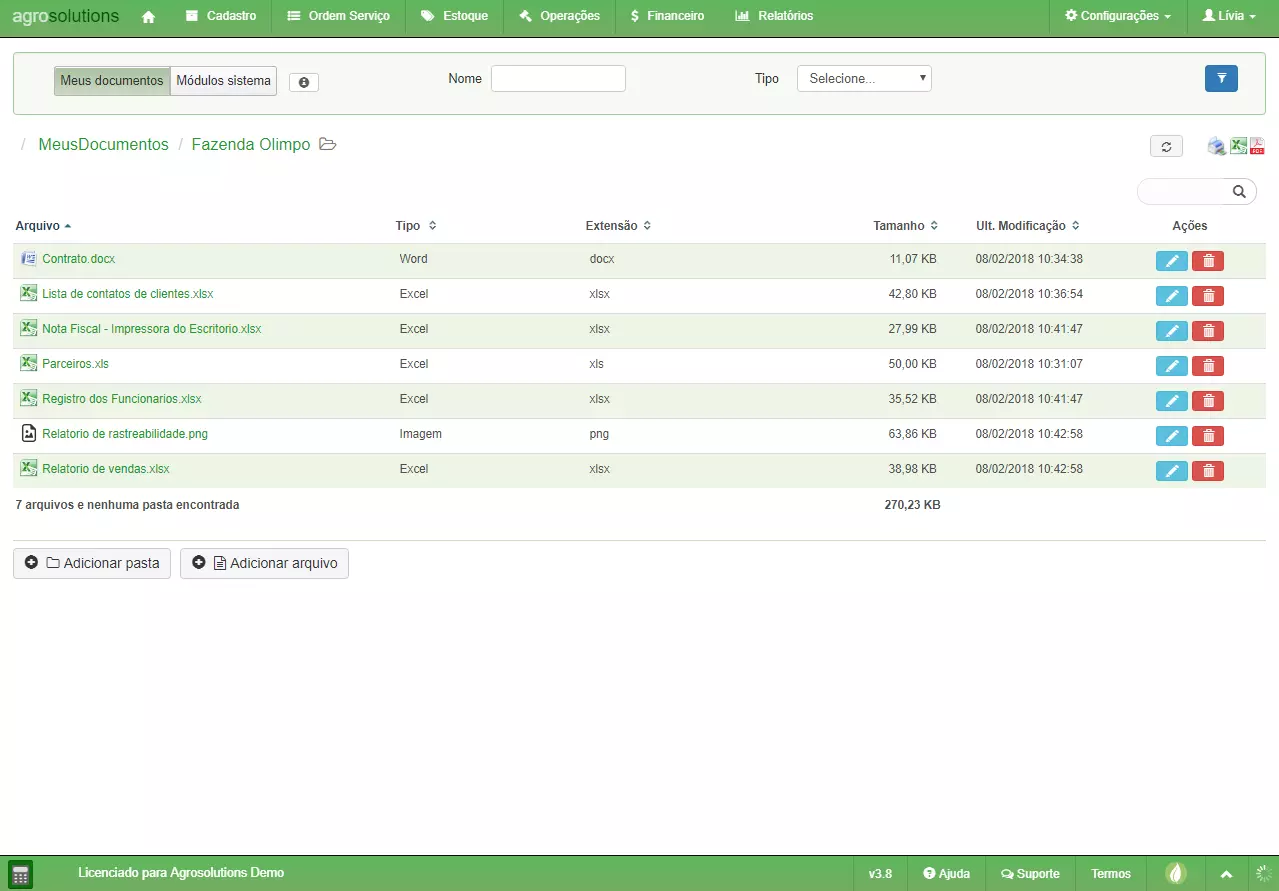Switch to Módulos sistema view
This screenshot has width=1279, height=891.
tap(223, 81)
